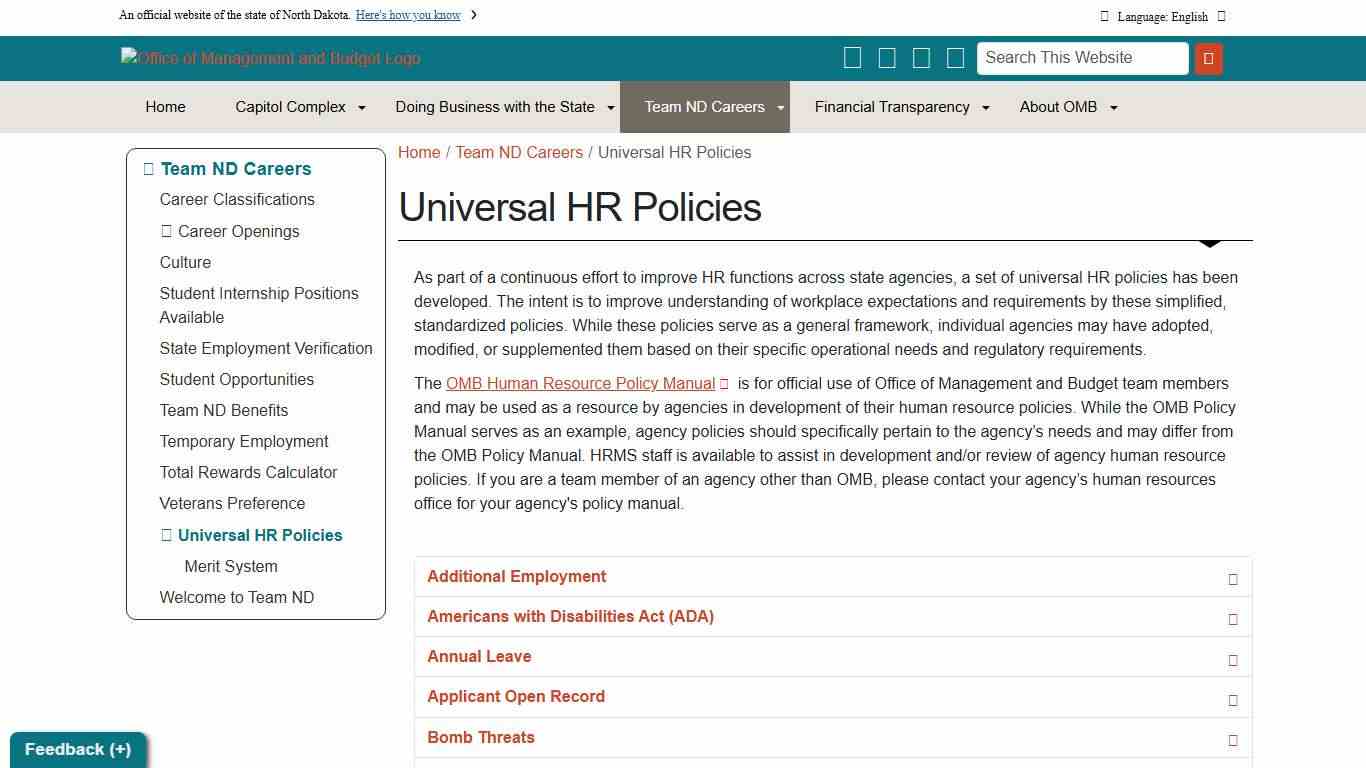Expand the Additional Employment accordion
The height and width of the screenshot is (768, 1366).
516,576
